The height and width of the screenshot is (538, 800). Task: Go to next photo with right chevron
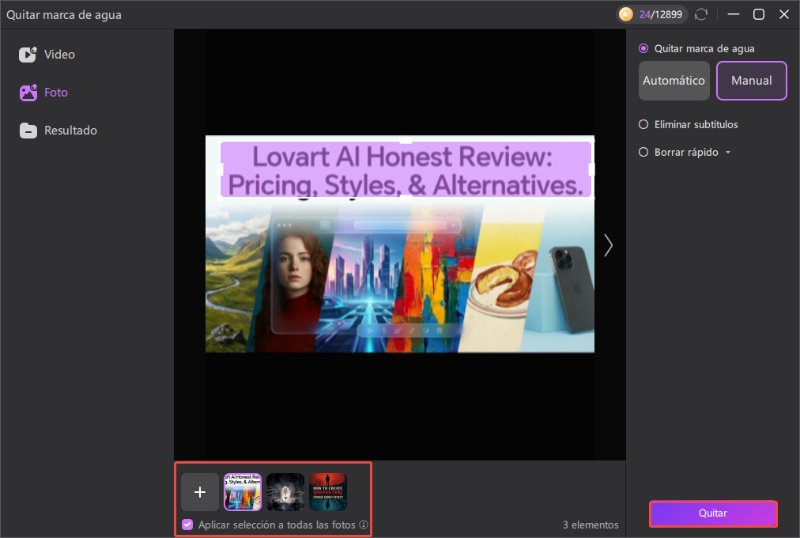coord(608,245)
